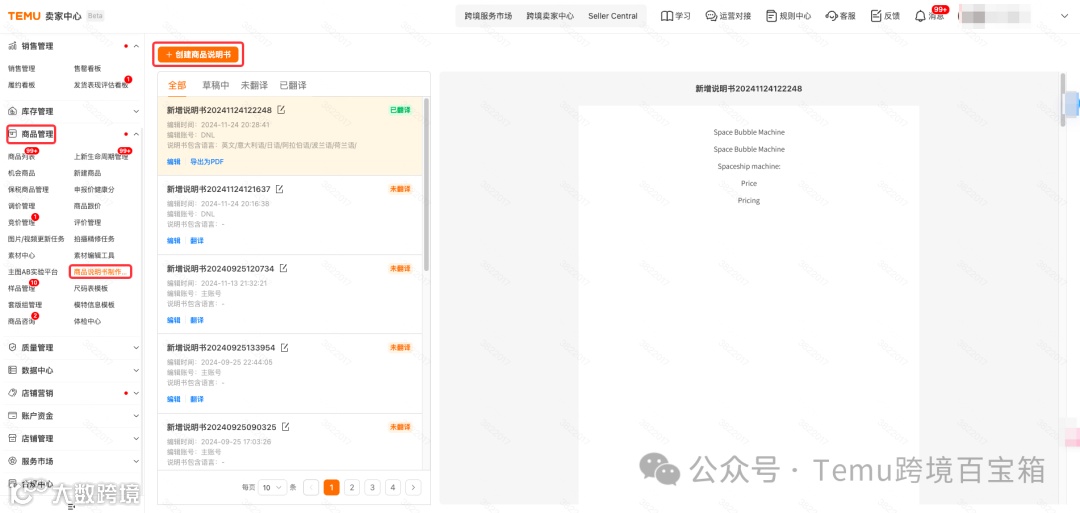Click 质量管理 shield icon in sidebar

[x=12, y=348]
